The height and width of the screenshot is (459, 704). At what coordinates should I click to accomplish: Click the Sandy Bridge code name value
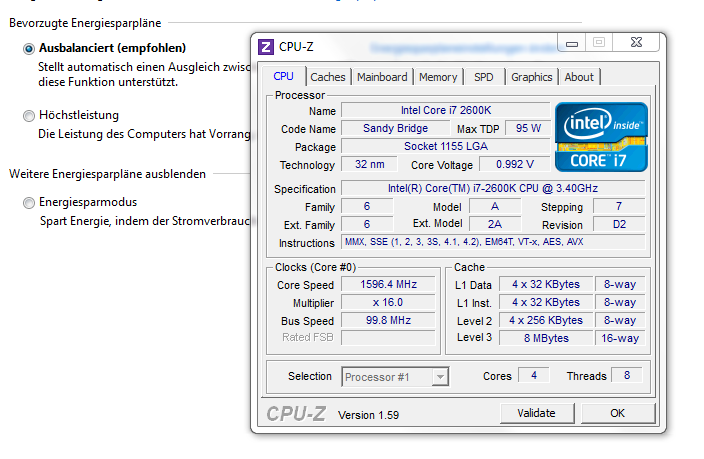point(396,128)
